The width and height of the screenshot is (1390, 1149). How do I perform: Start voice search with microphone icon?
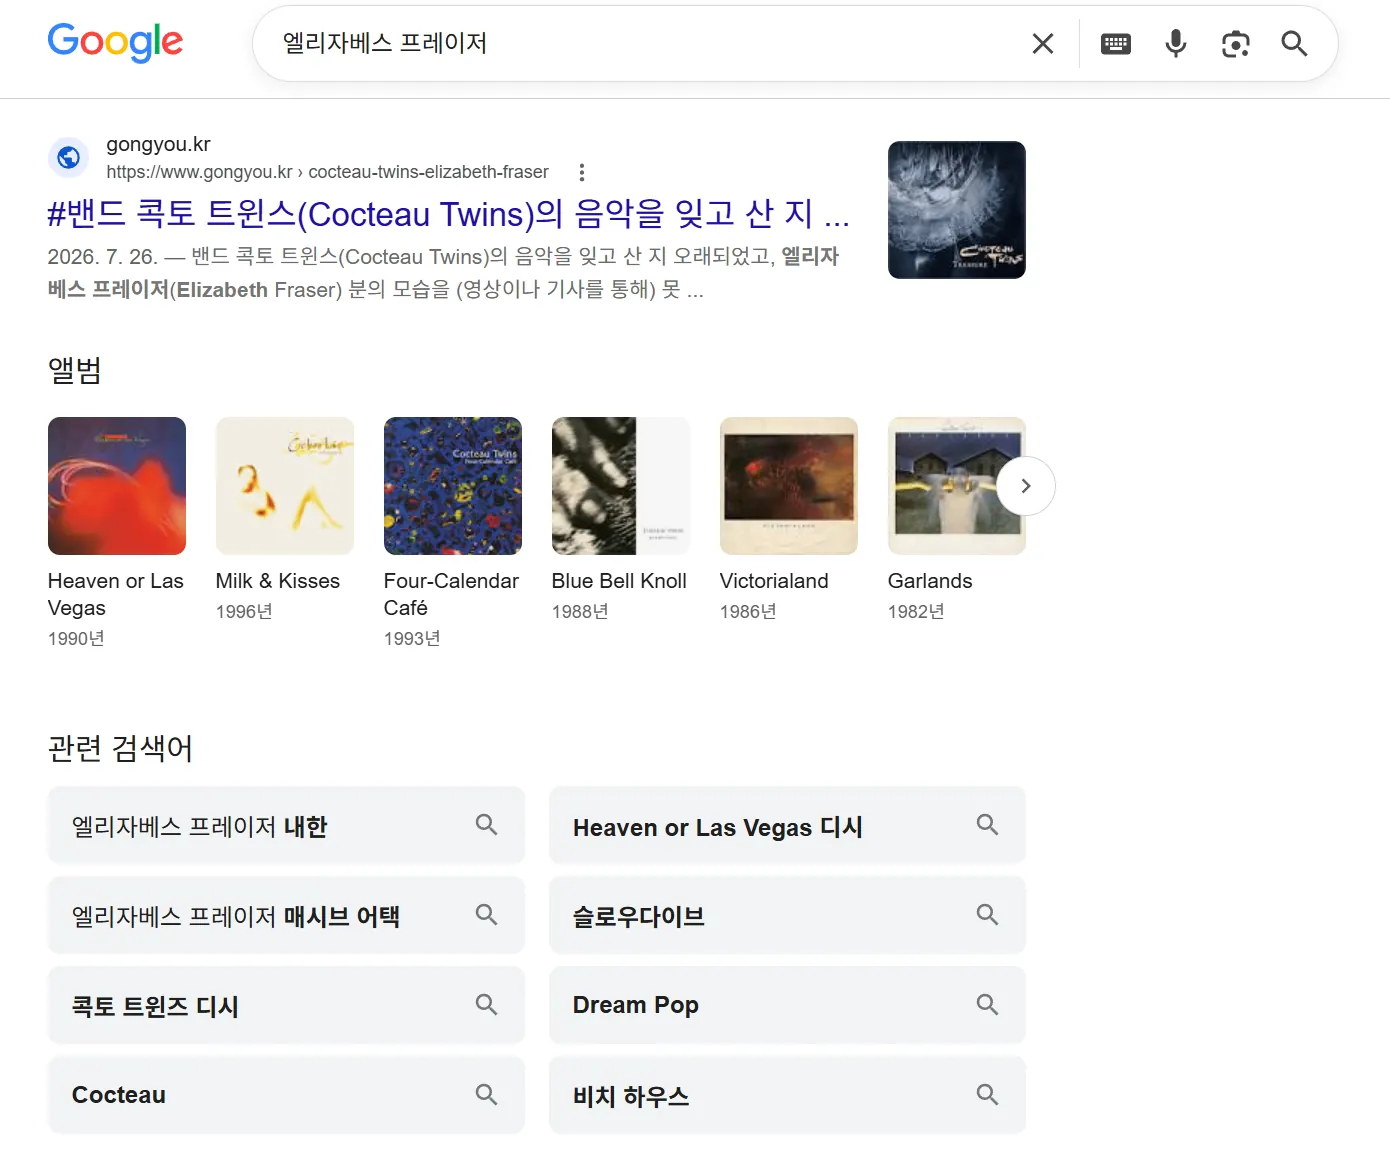[x=1176, y=43]
